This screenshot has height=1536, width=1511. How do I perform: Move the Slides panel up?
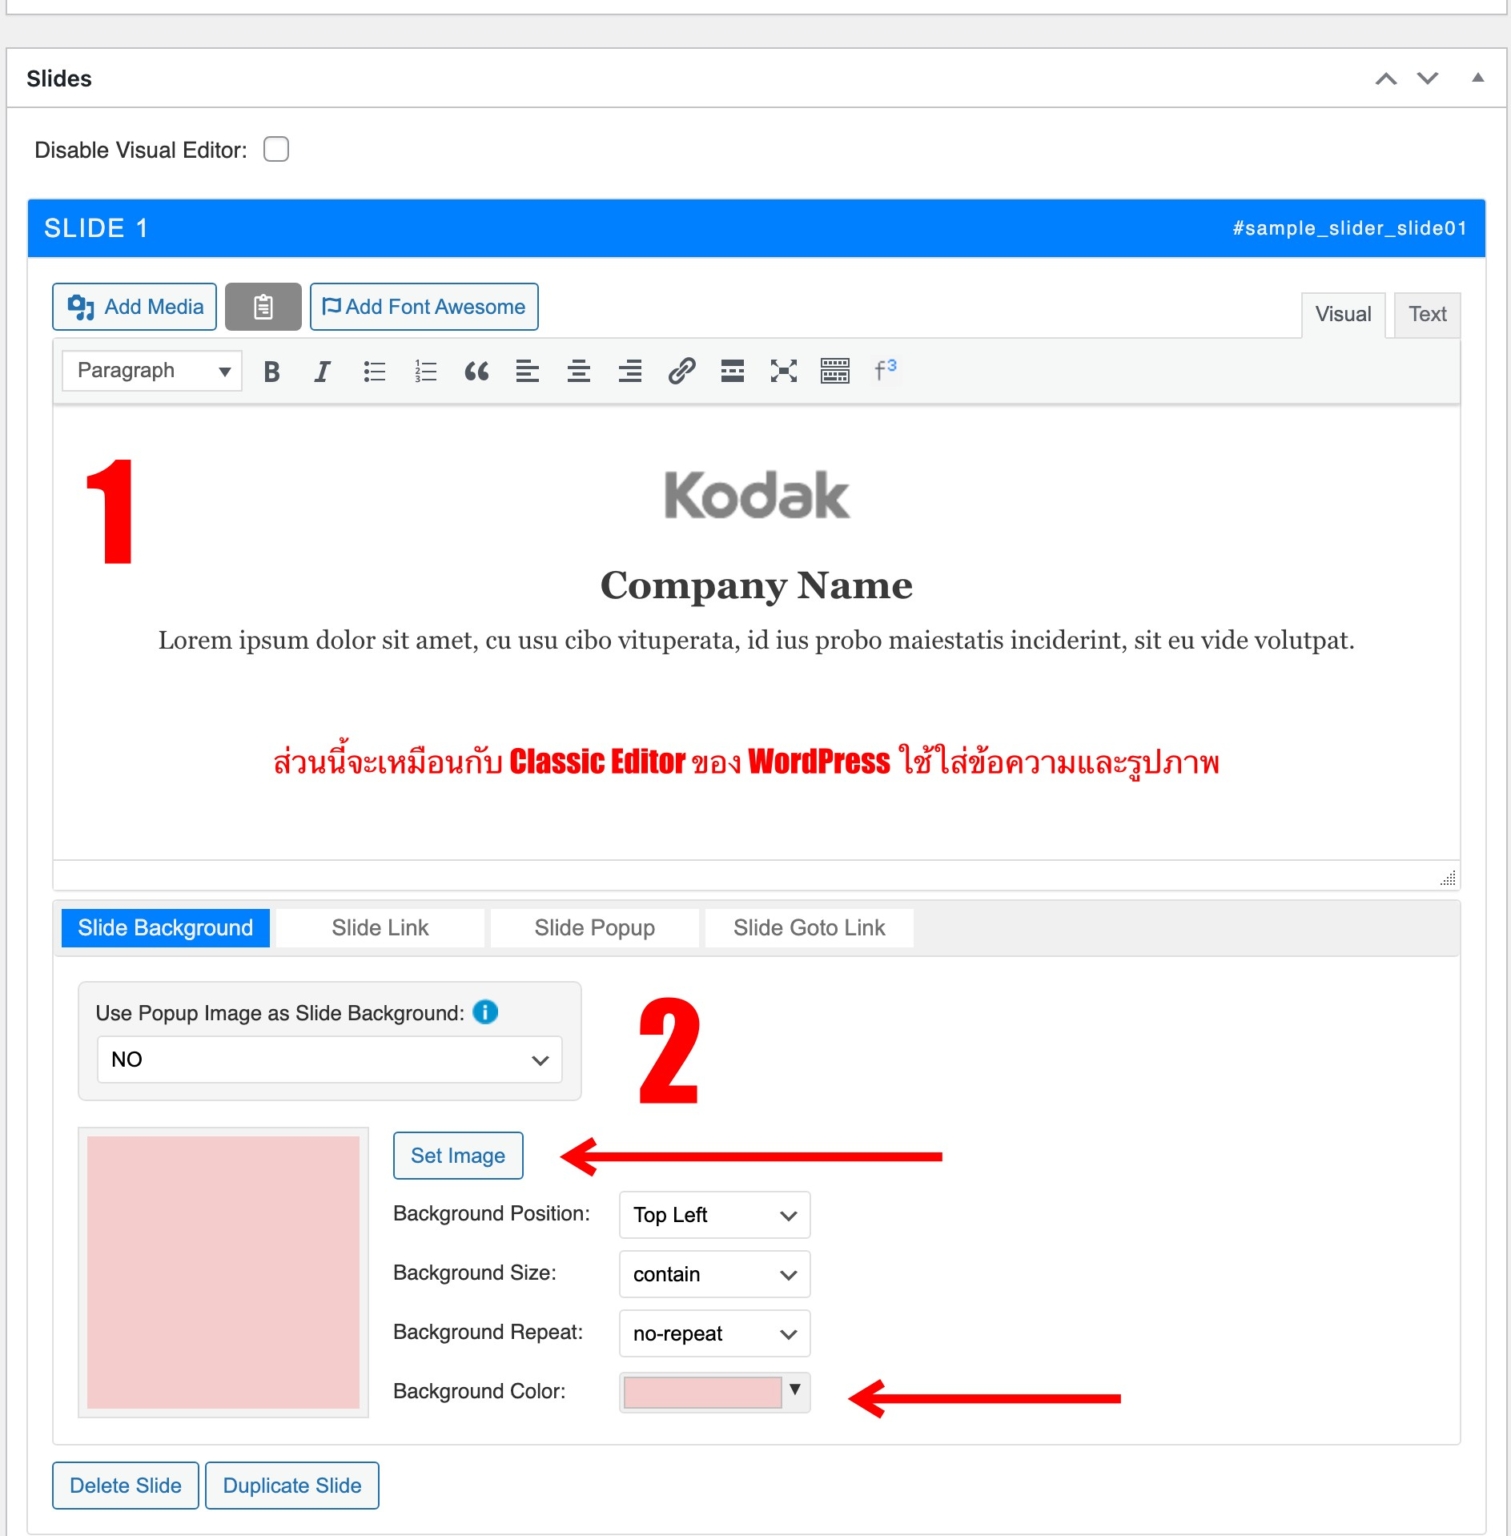[1386, 79]
